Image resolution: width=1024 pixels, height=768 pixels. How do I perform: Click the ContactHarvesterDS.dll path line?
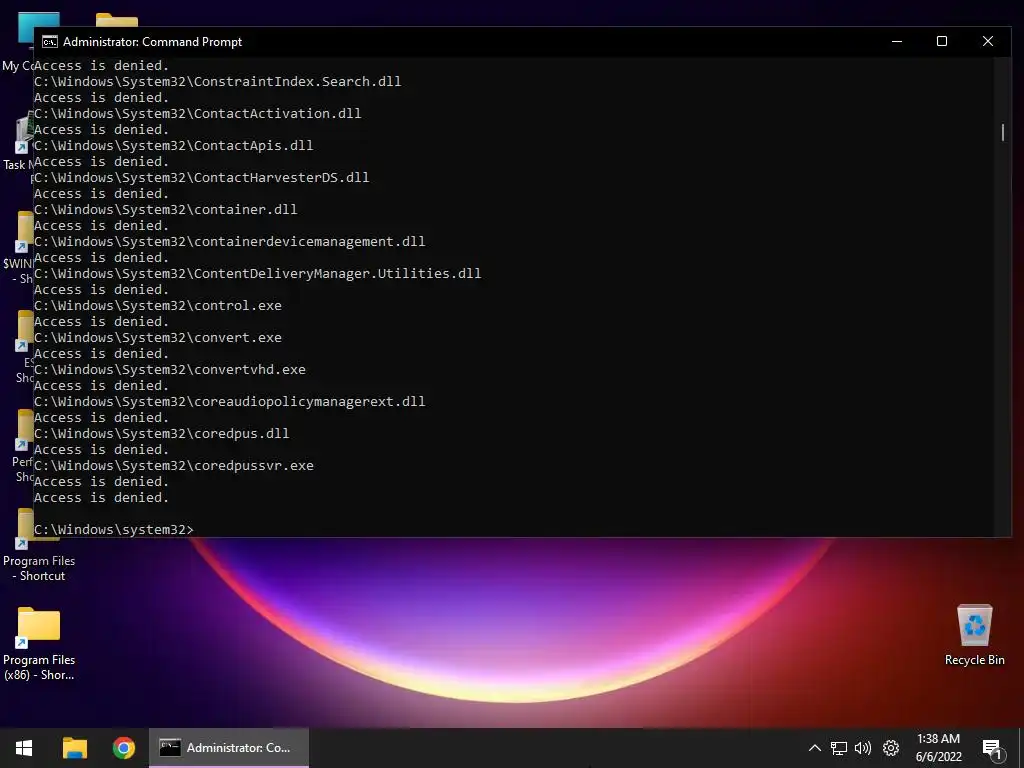pyautogui.click(x=202, y=178)
